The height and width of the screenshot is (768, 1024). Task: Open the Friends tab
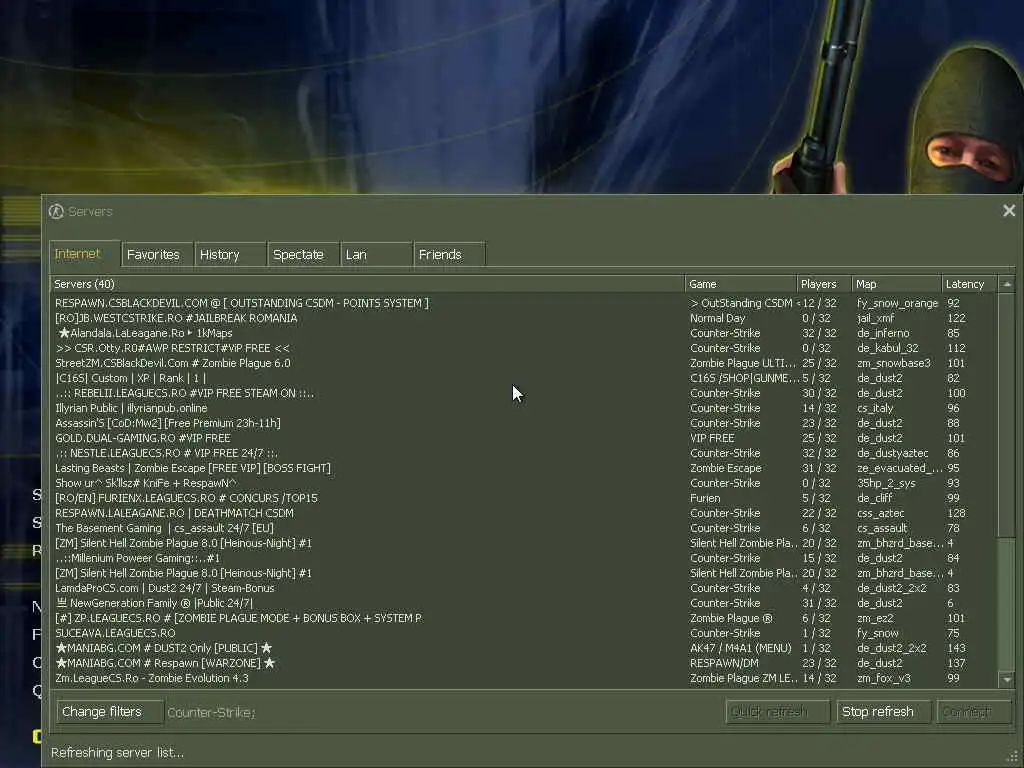[x=449, y=254]
